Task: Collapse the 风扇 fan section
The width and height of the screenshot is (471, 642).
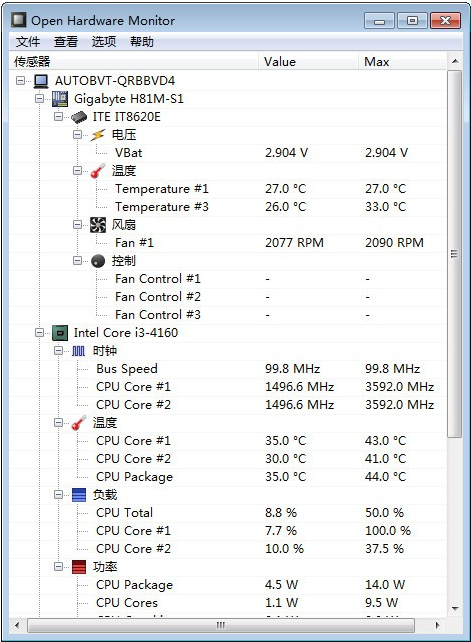Action: [x=77, y=224]
